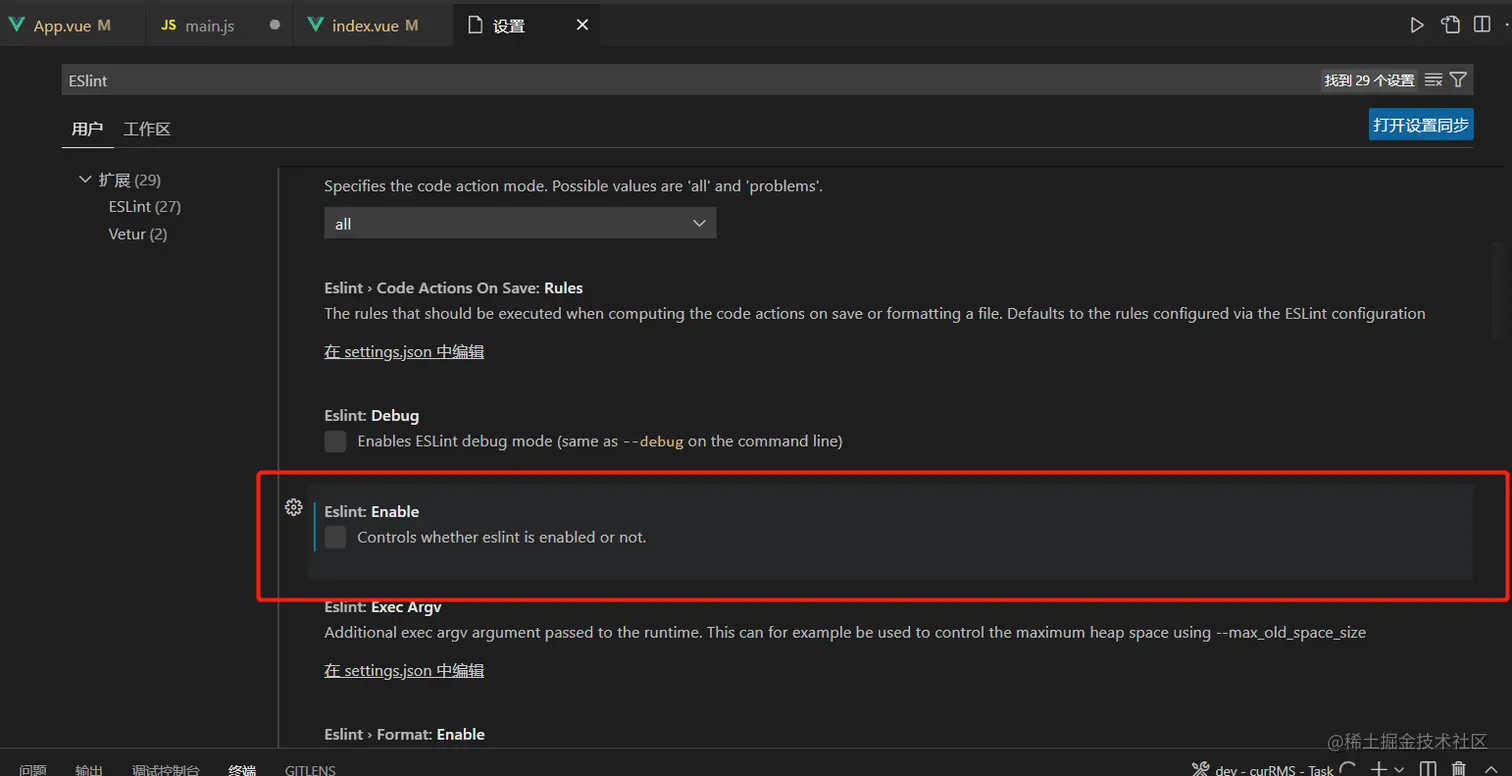Select Vetur (2) in the settings tree
This screenshot has height=776, width=1512.
(138, 234)
